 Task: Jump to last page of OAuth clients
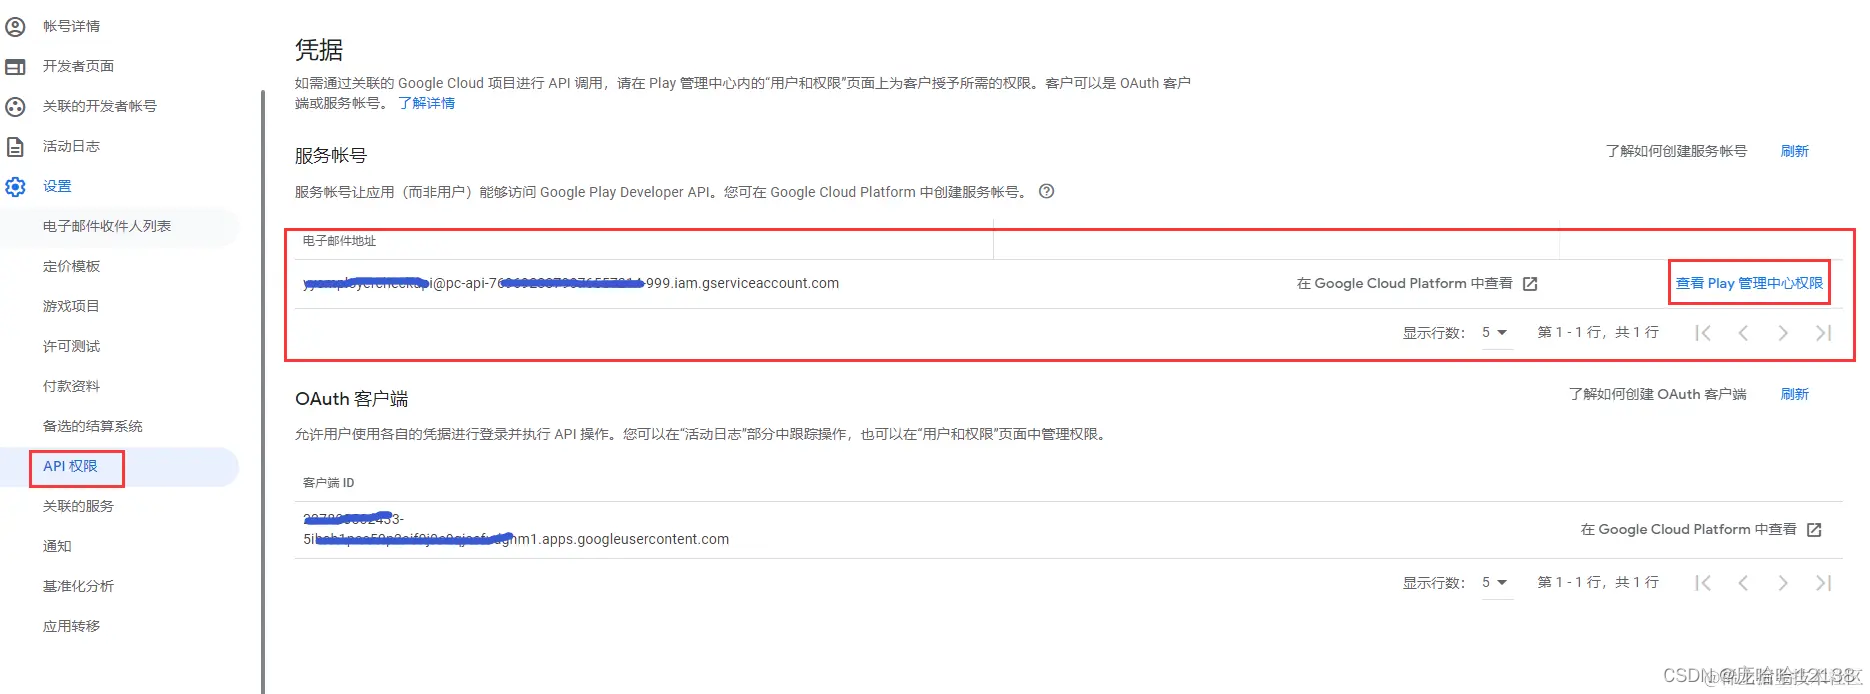tap(1823, 583)
